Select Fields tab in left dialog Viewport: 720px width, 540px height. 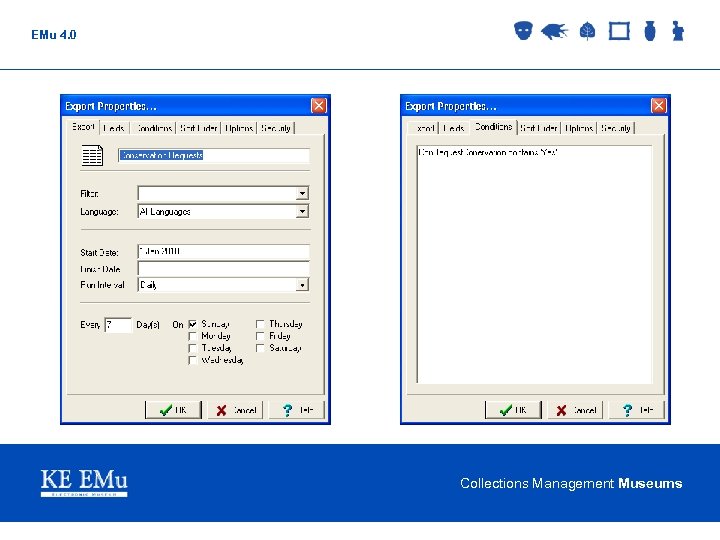point(114,128)
